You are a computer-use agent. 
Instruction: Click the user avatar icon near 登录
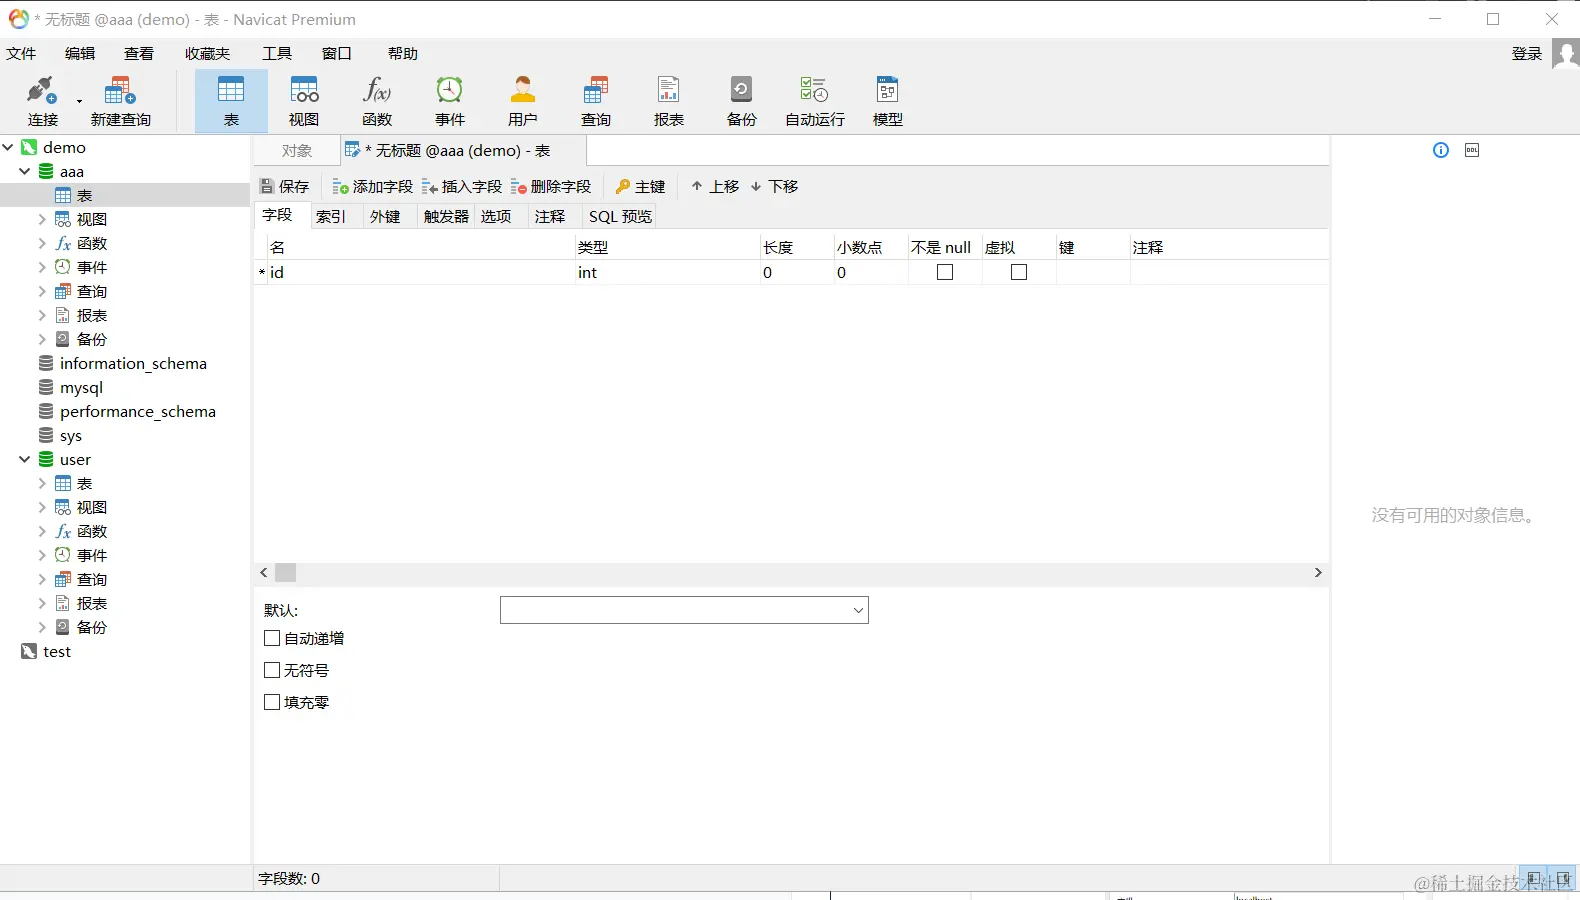1566,53
